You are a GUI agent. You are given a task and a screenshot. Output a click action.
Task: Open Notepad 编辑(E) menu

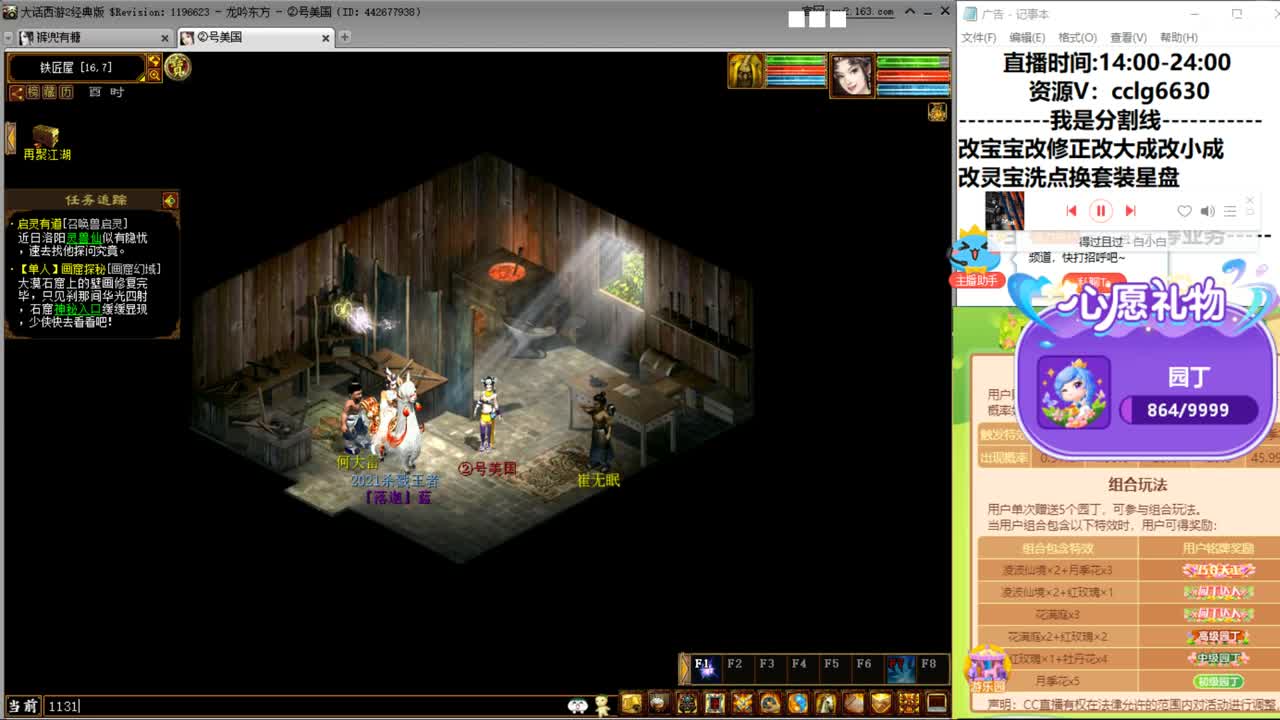pos(1027,38)
